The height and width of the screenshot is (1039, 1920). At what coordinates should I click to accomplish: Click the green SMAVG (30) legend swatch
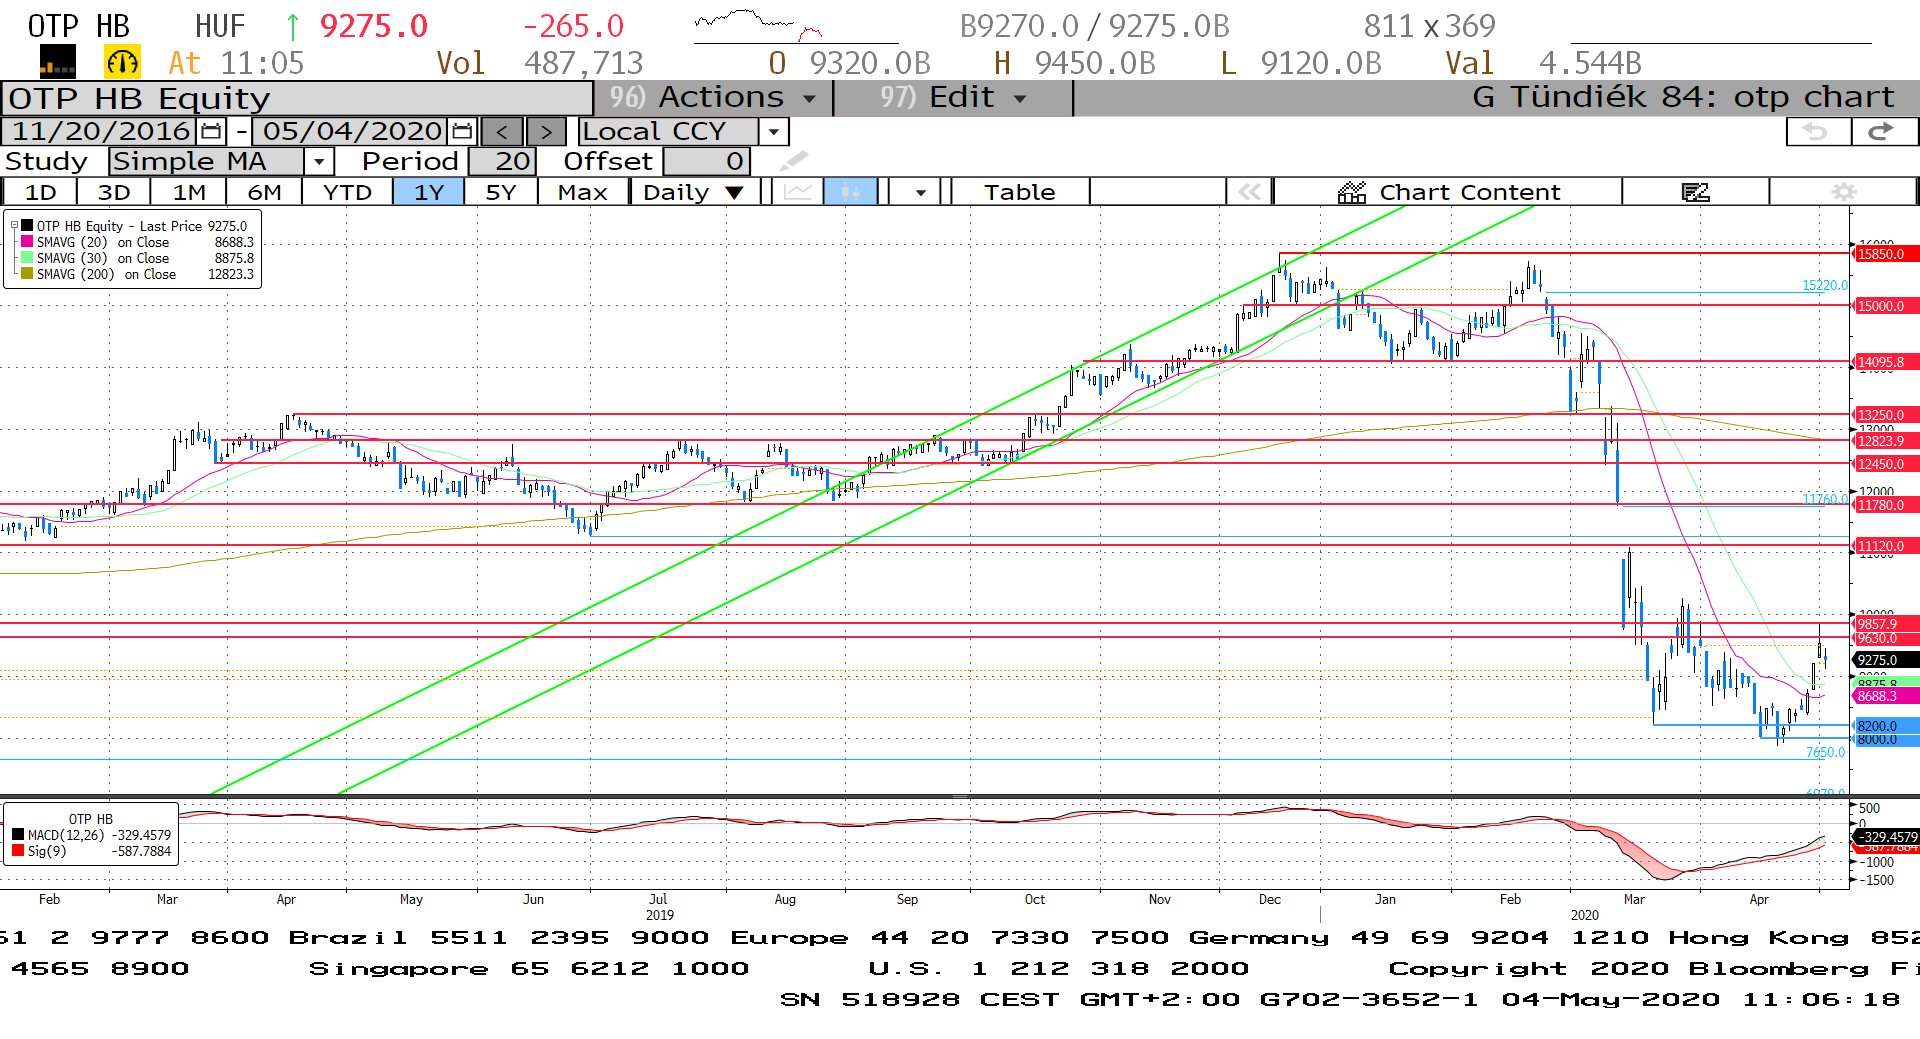click(x=27, y=258)
